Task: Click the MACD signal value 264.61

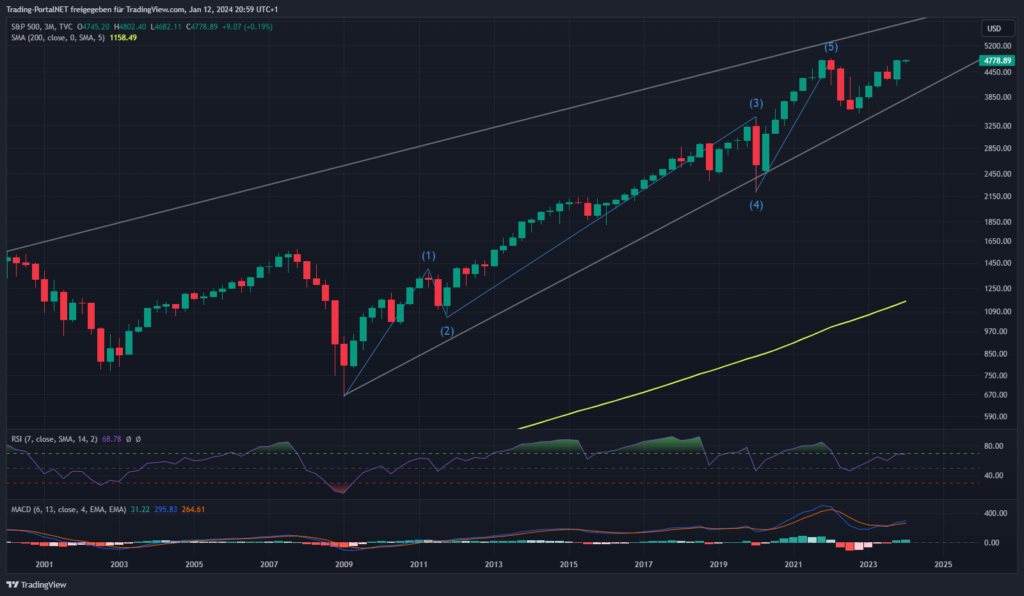Action: (x=193, y=509)
